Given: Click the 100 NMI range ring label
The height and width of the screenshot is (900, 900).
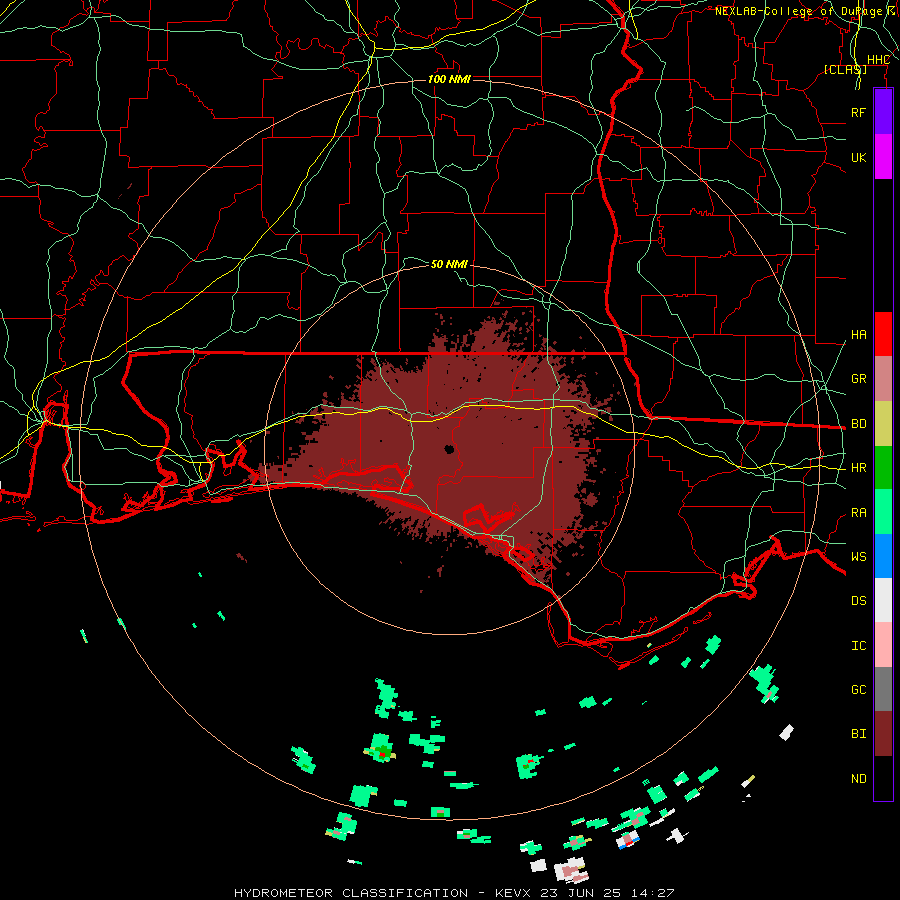Looking at the screenshot, I should click(449, 79).
